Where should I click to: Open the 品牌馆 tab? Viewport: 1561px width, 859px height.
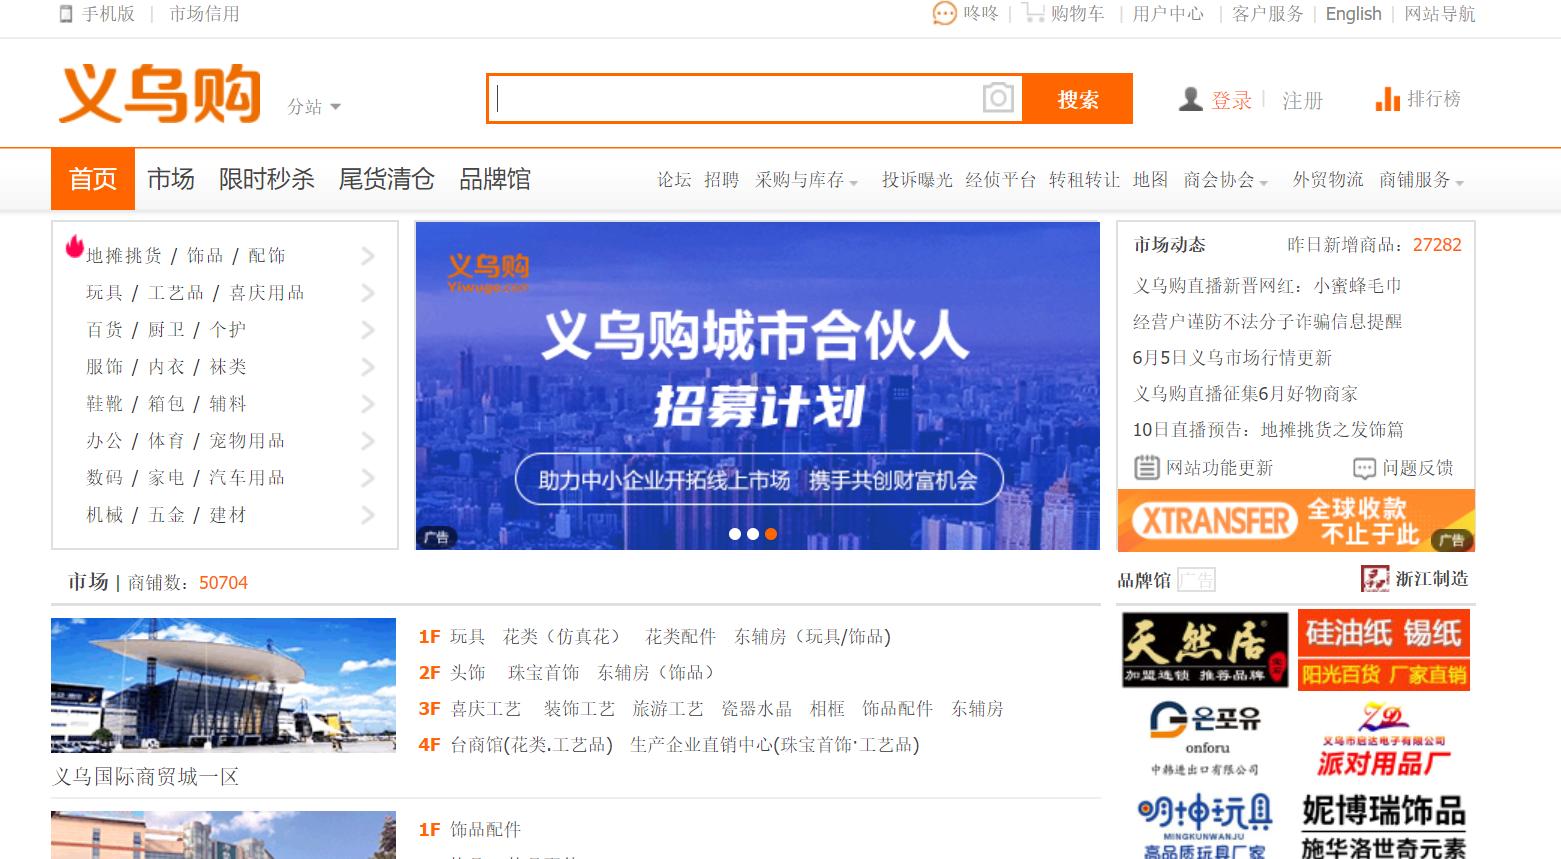494,179
